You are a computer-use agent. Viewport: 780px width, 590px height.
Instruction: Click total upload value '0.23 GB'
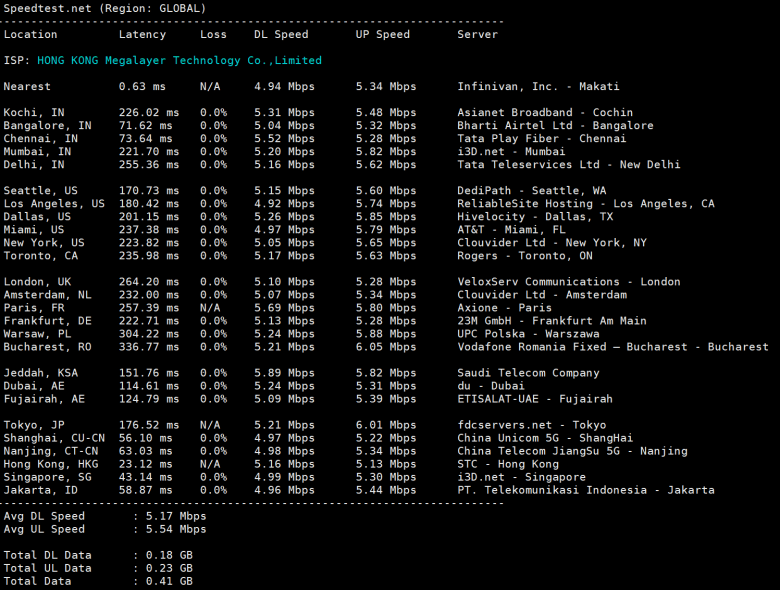(x=169, y=568)
